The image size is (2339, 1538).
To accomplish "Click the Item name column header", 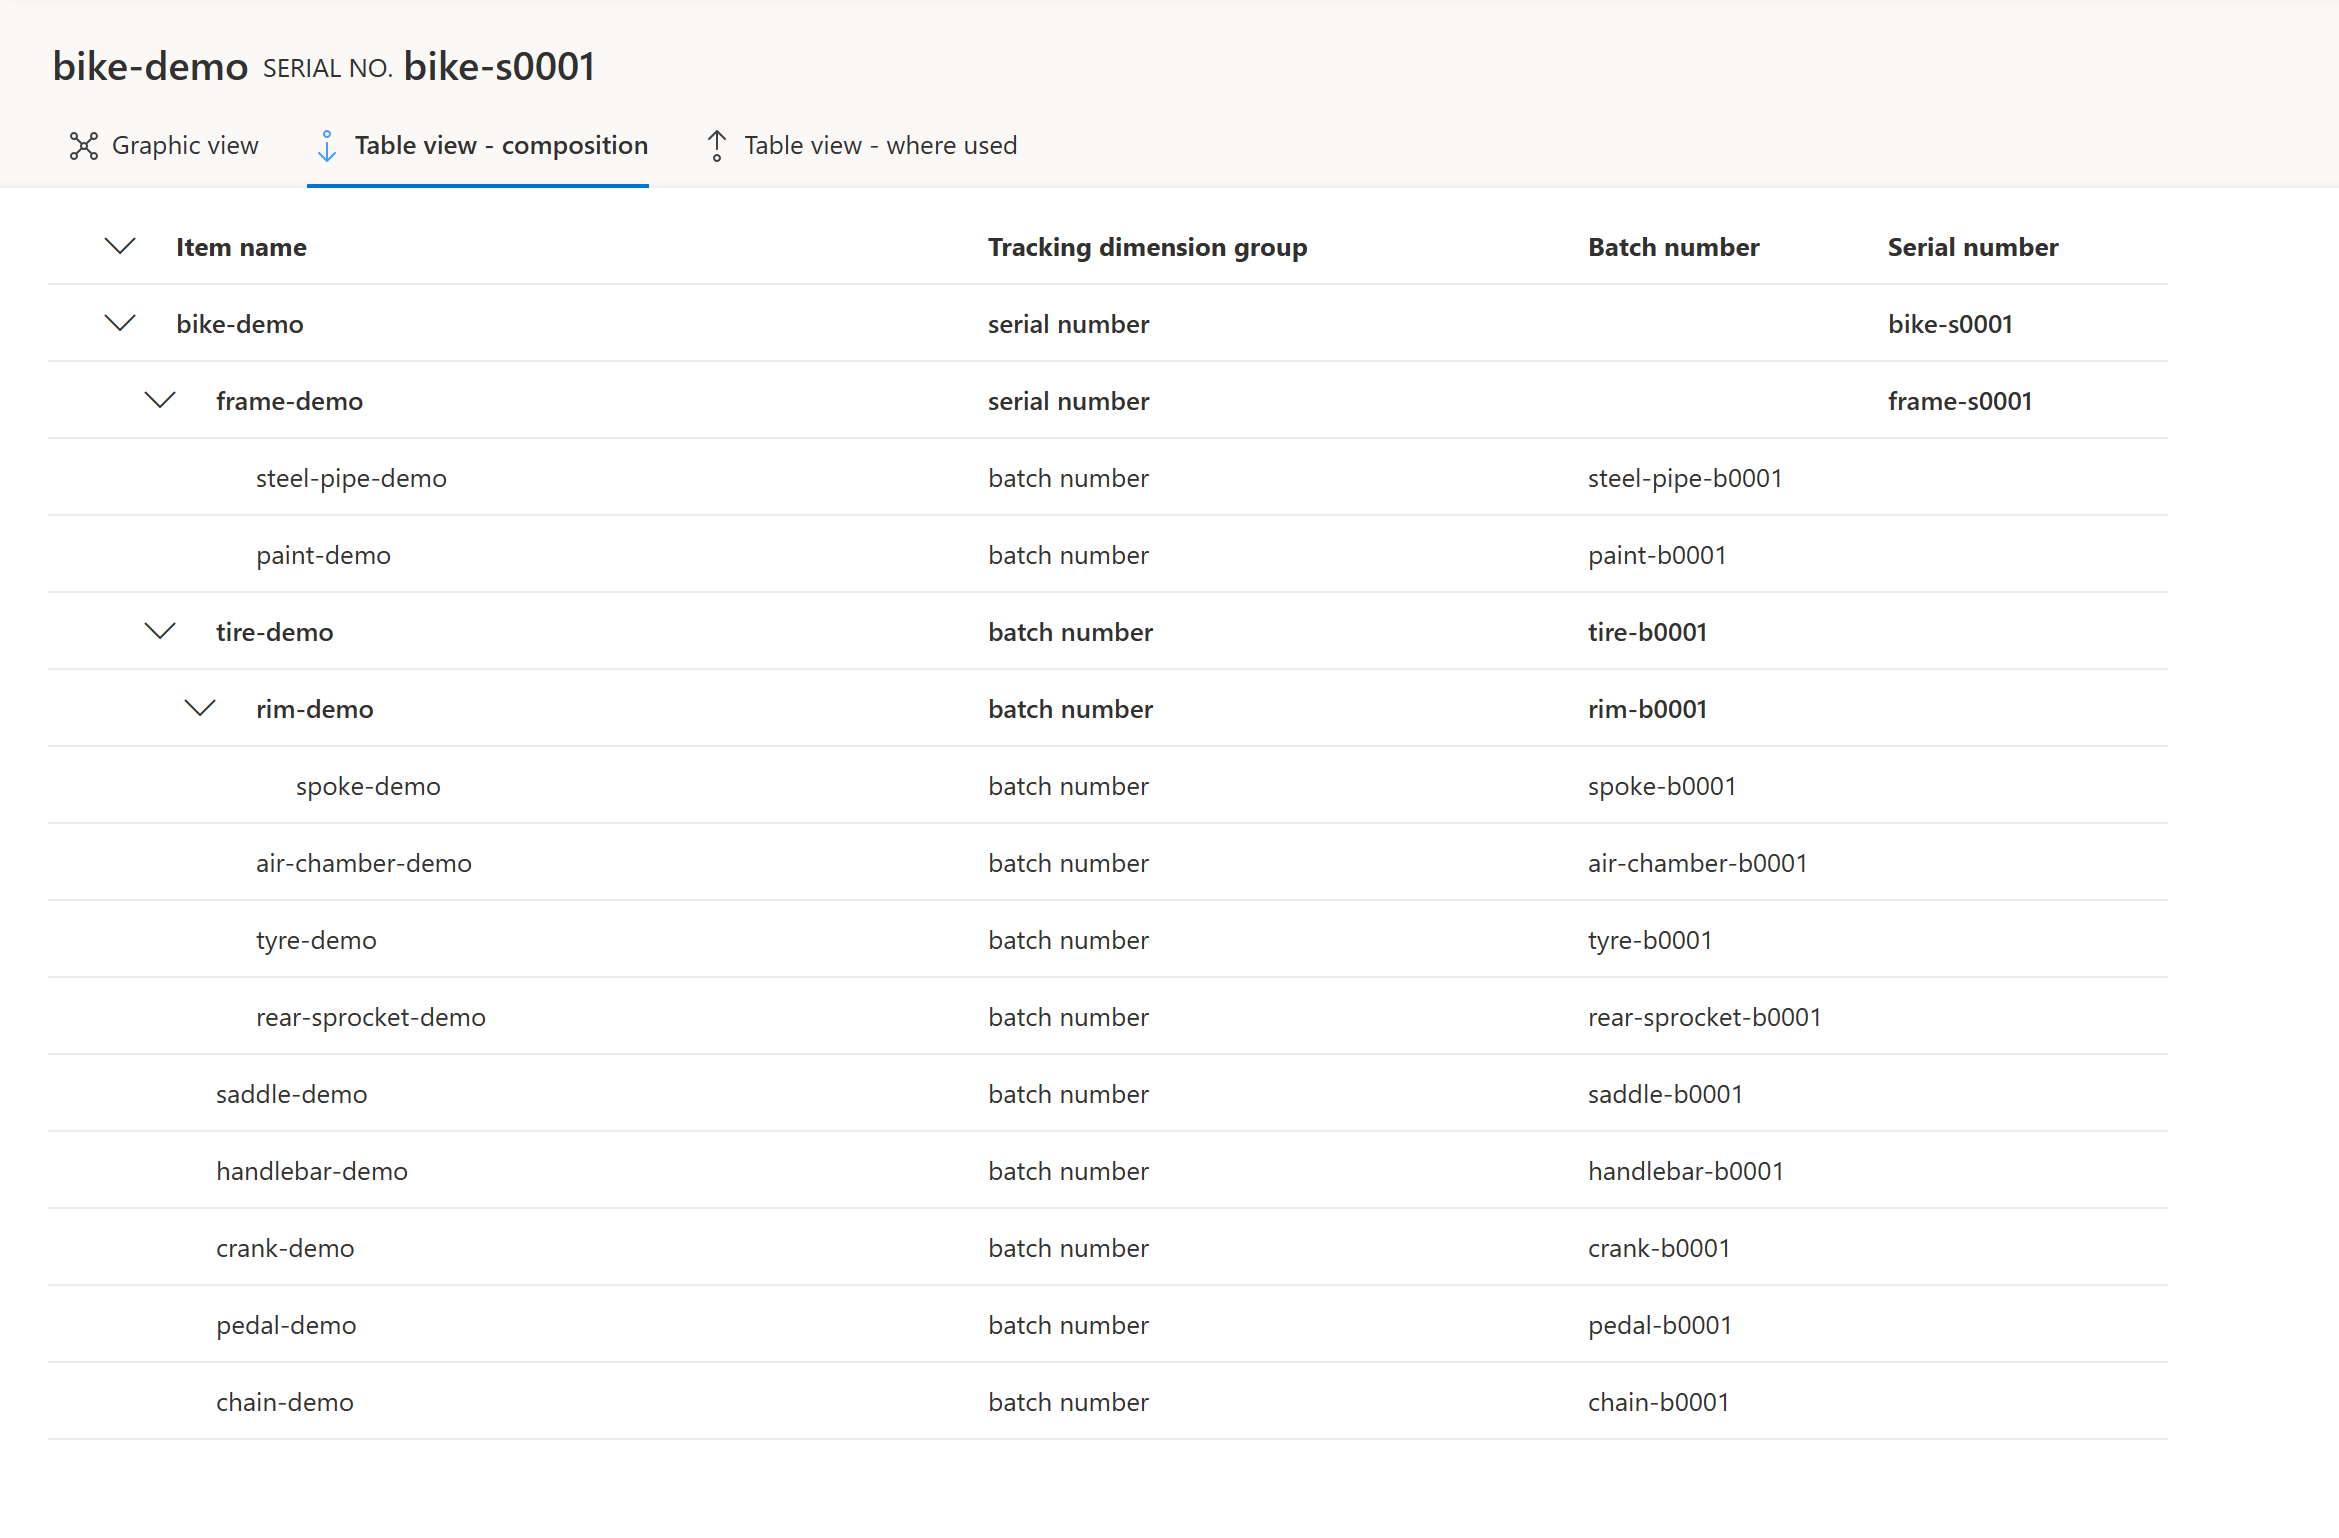I will [241, 247].
